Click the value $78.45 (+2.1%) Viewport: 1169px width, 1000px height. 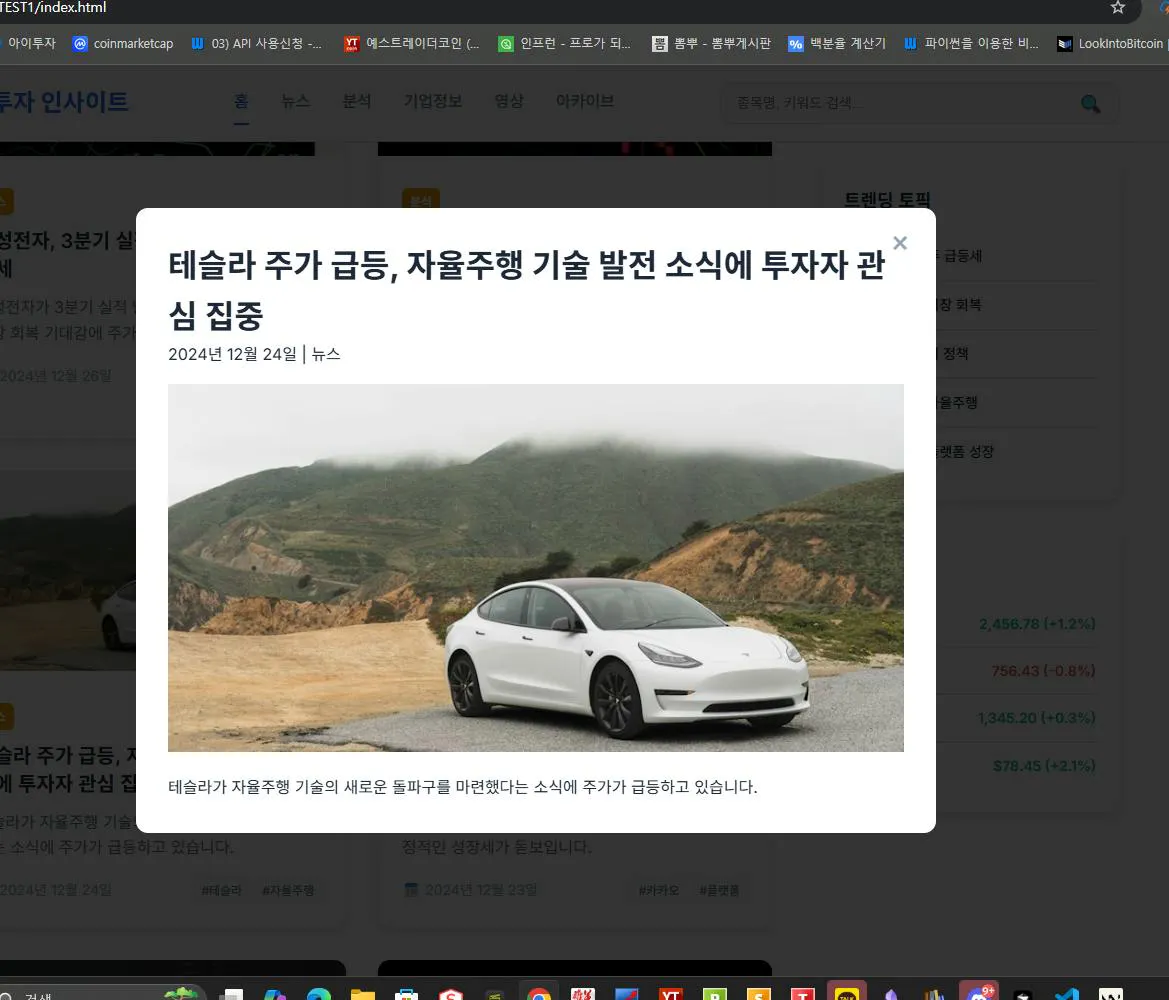coord(1044,766)
